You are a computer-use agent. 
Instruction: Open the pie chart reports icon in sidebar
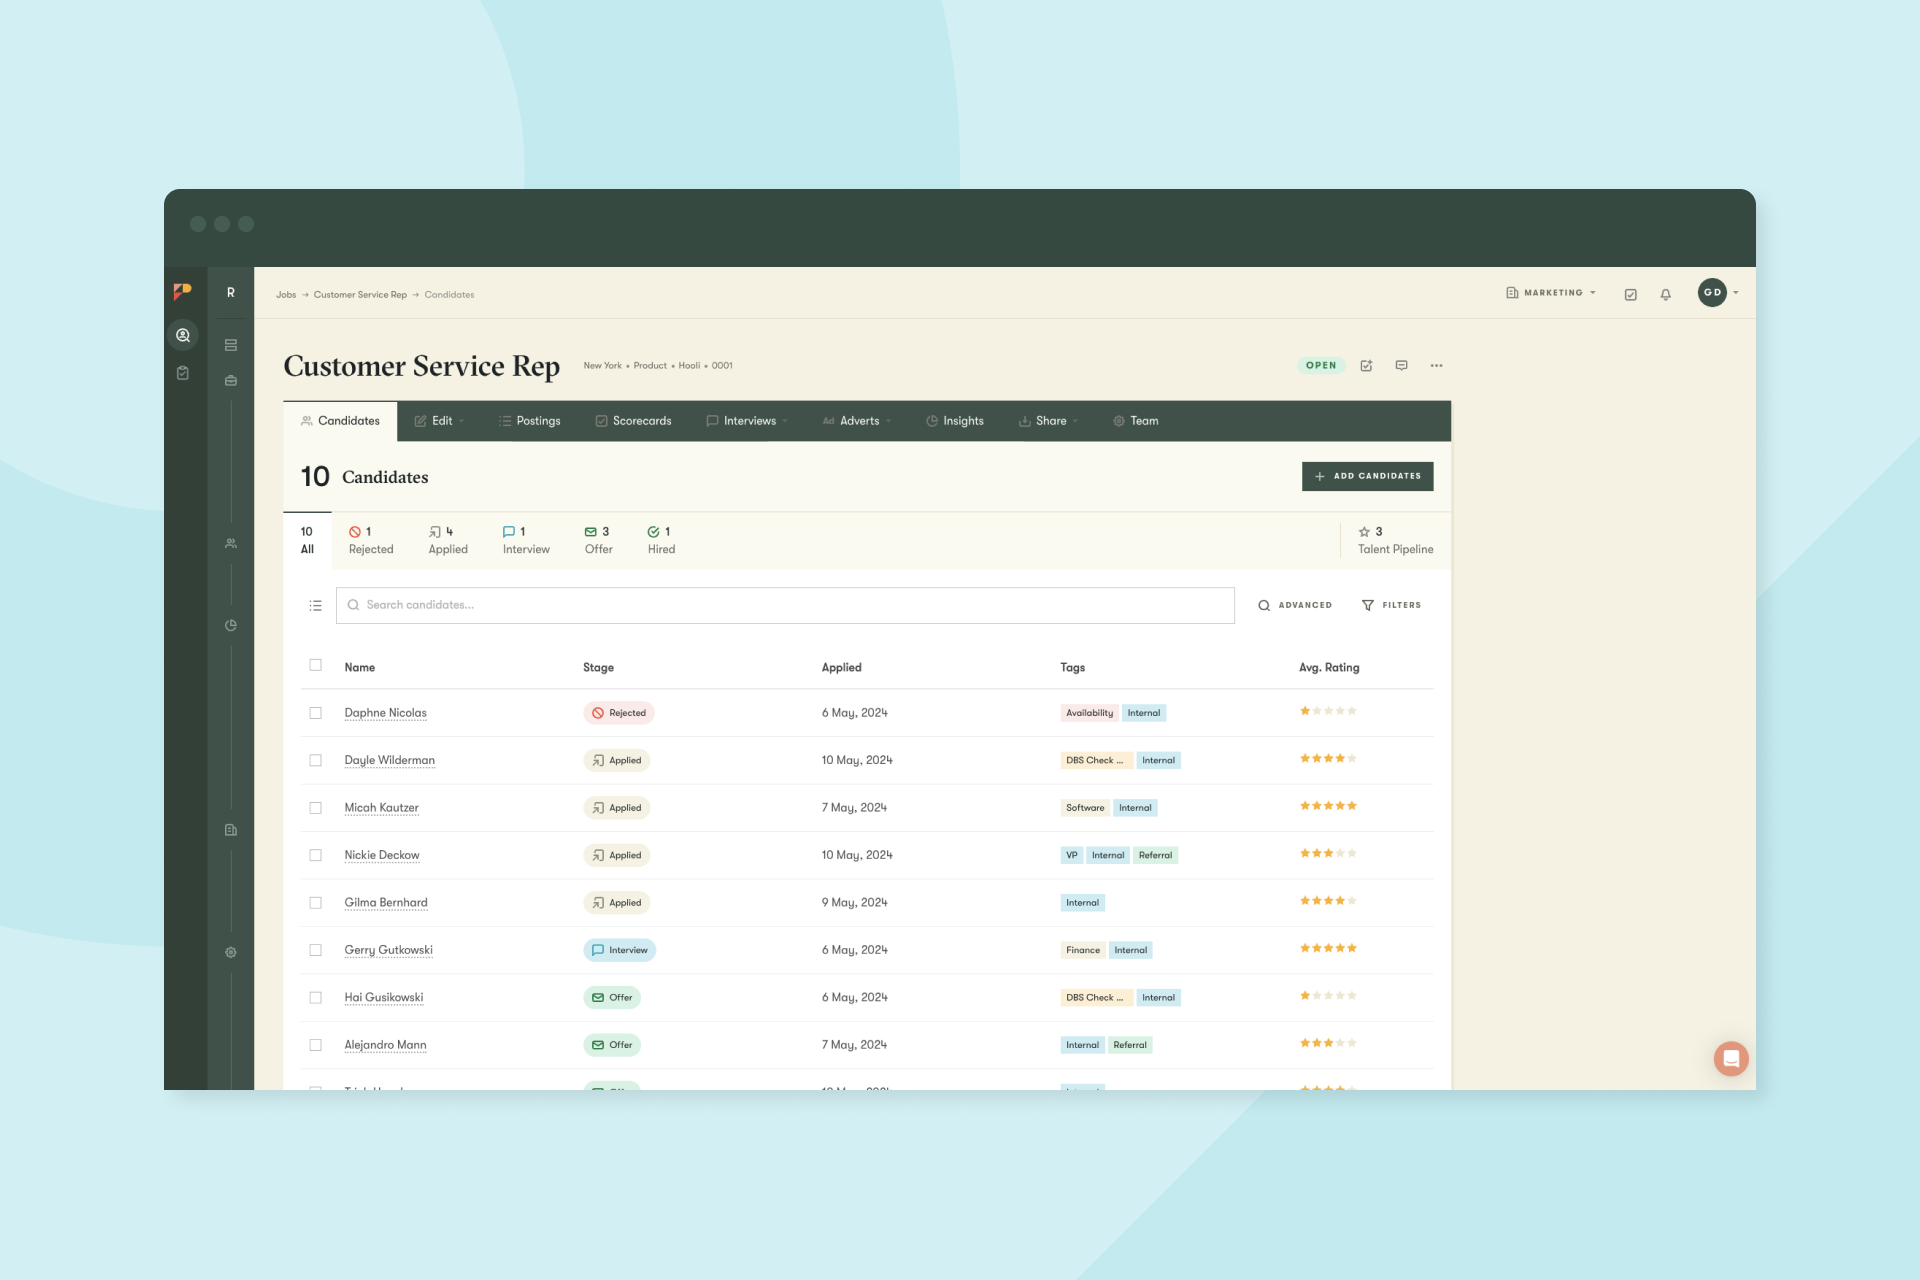[230, 625]
